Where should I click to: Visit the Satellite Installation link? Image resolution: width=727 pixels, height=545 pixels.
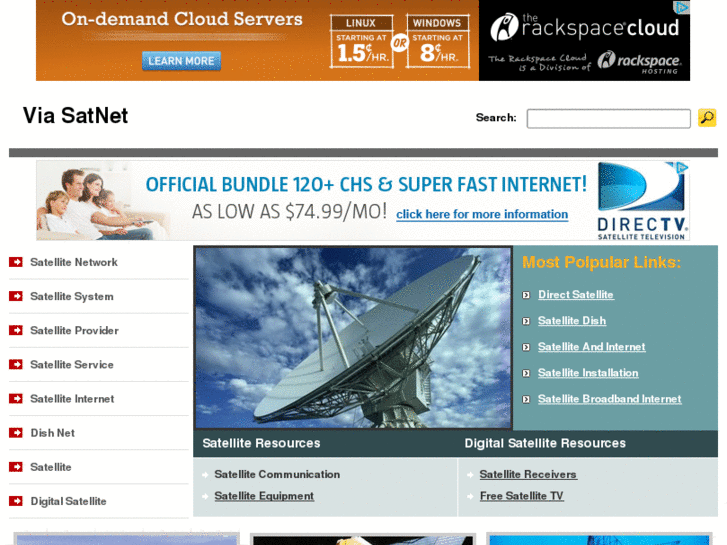pyautogui.click(x=588, y=372)
